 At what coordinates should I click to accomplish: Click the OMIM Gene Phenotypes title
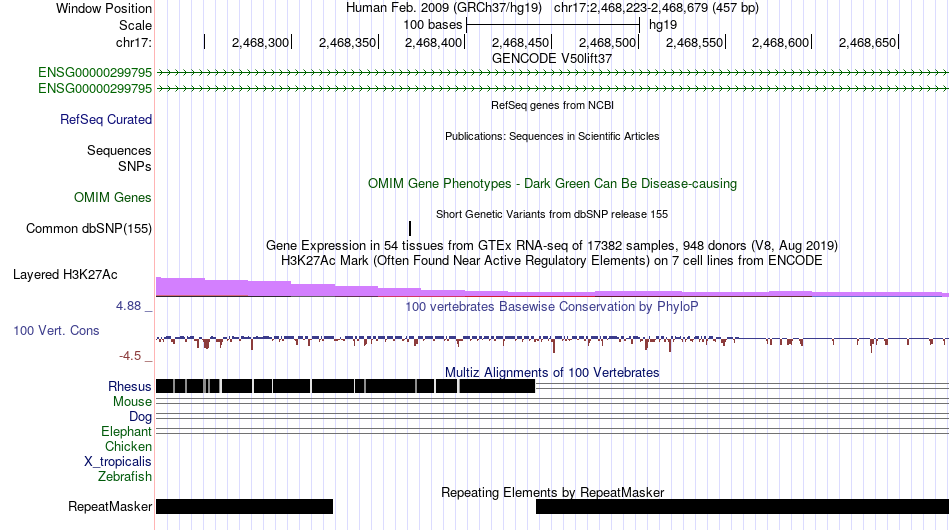coord(552,184)
